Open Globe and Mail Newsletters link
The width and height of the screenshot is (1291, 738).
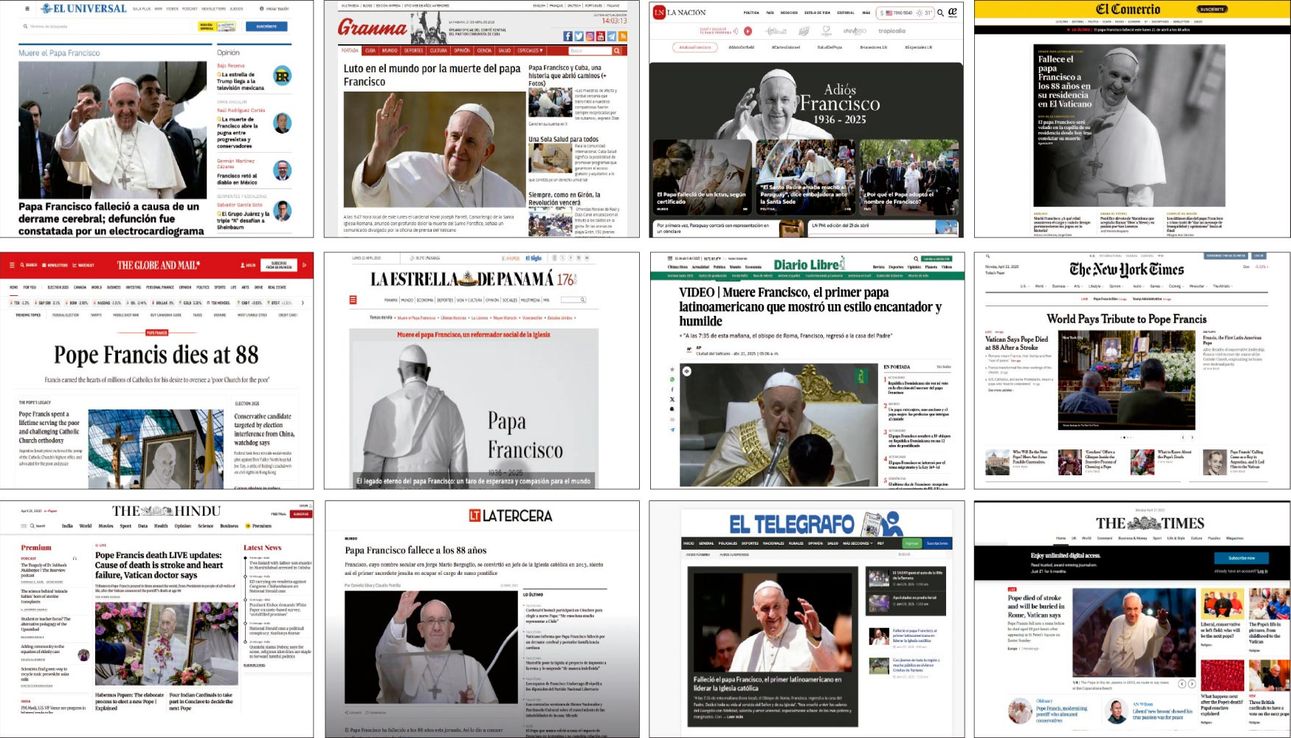pos(55,265)
